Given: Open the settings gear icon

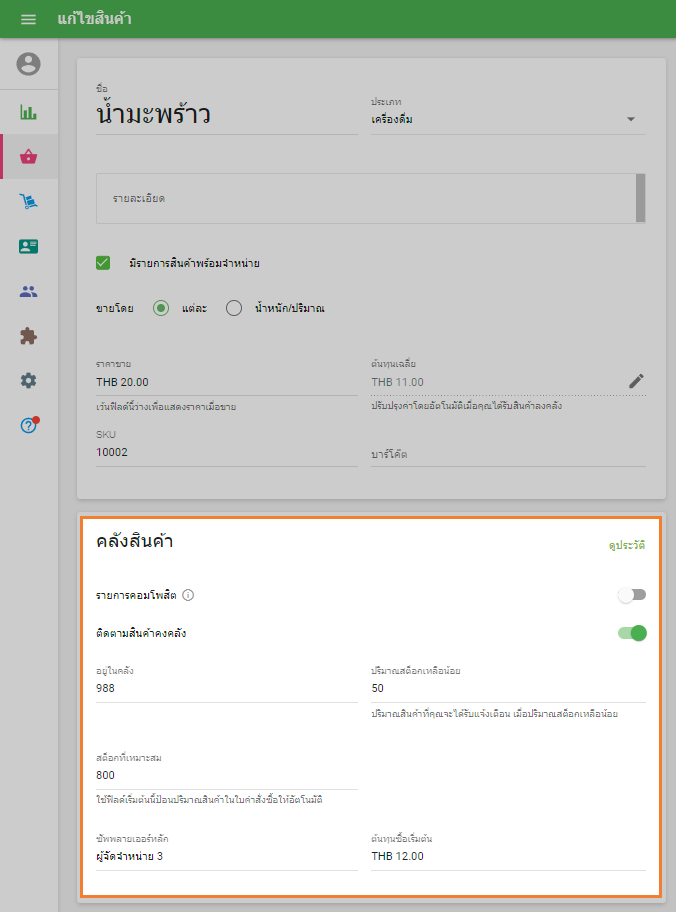Looking at the screenshot, I should point(29,381).
